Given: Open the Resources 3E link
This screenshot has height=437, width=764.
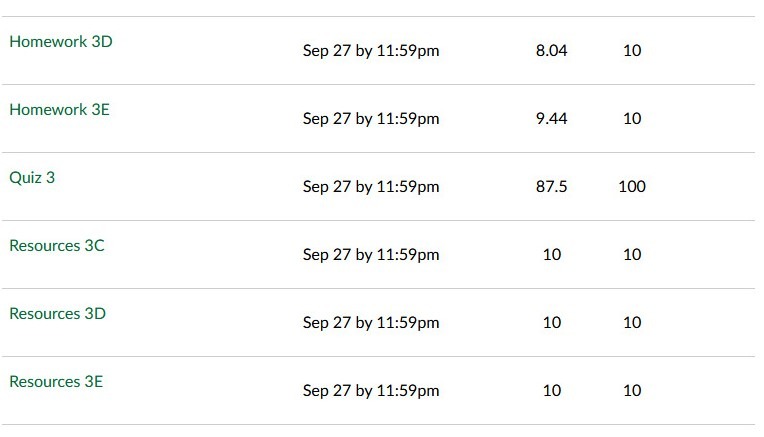Looking at the screenshot, I should 56,382.
